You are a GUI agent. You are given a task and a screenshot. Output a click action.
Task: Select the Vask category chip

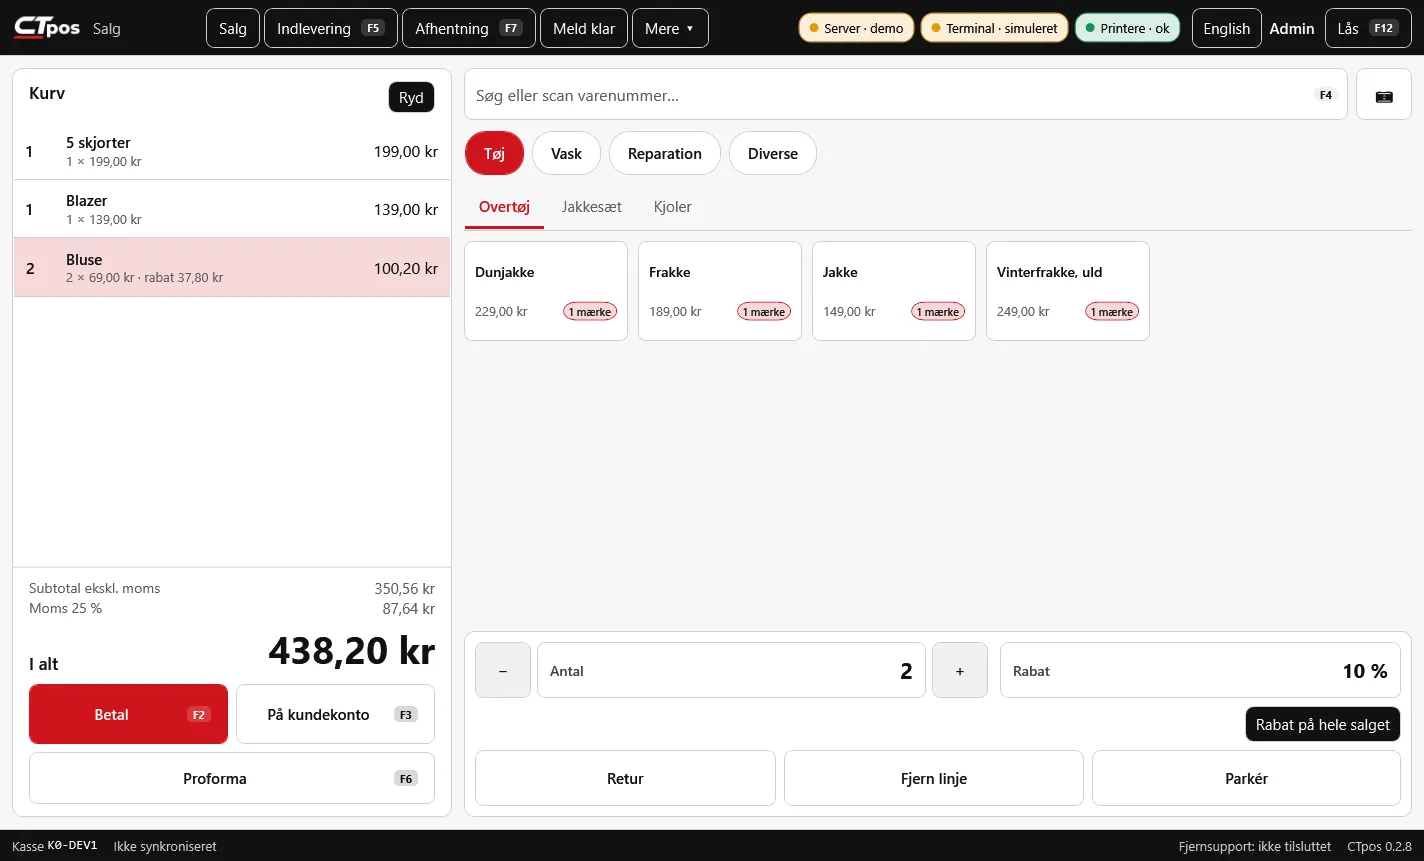point(566,153)
